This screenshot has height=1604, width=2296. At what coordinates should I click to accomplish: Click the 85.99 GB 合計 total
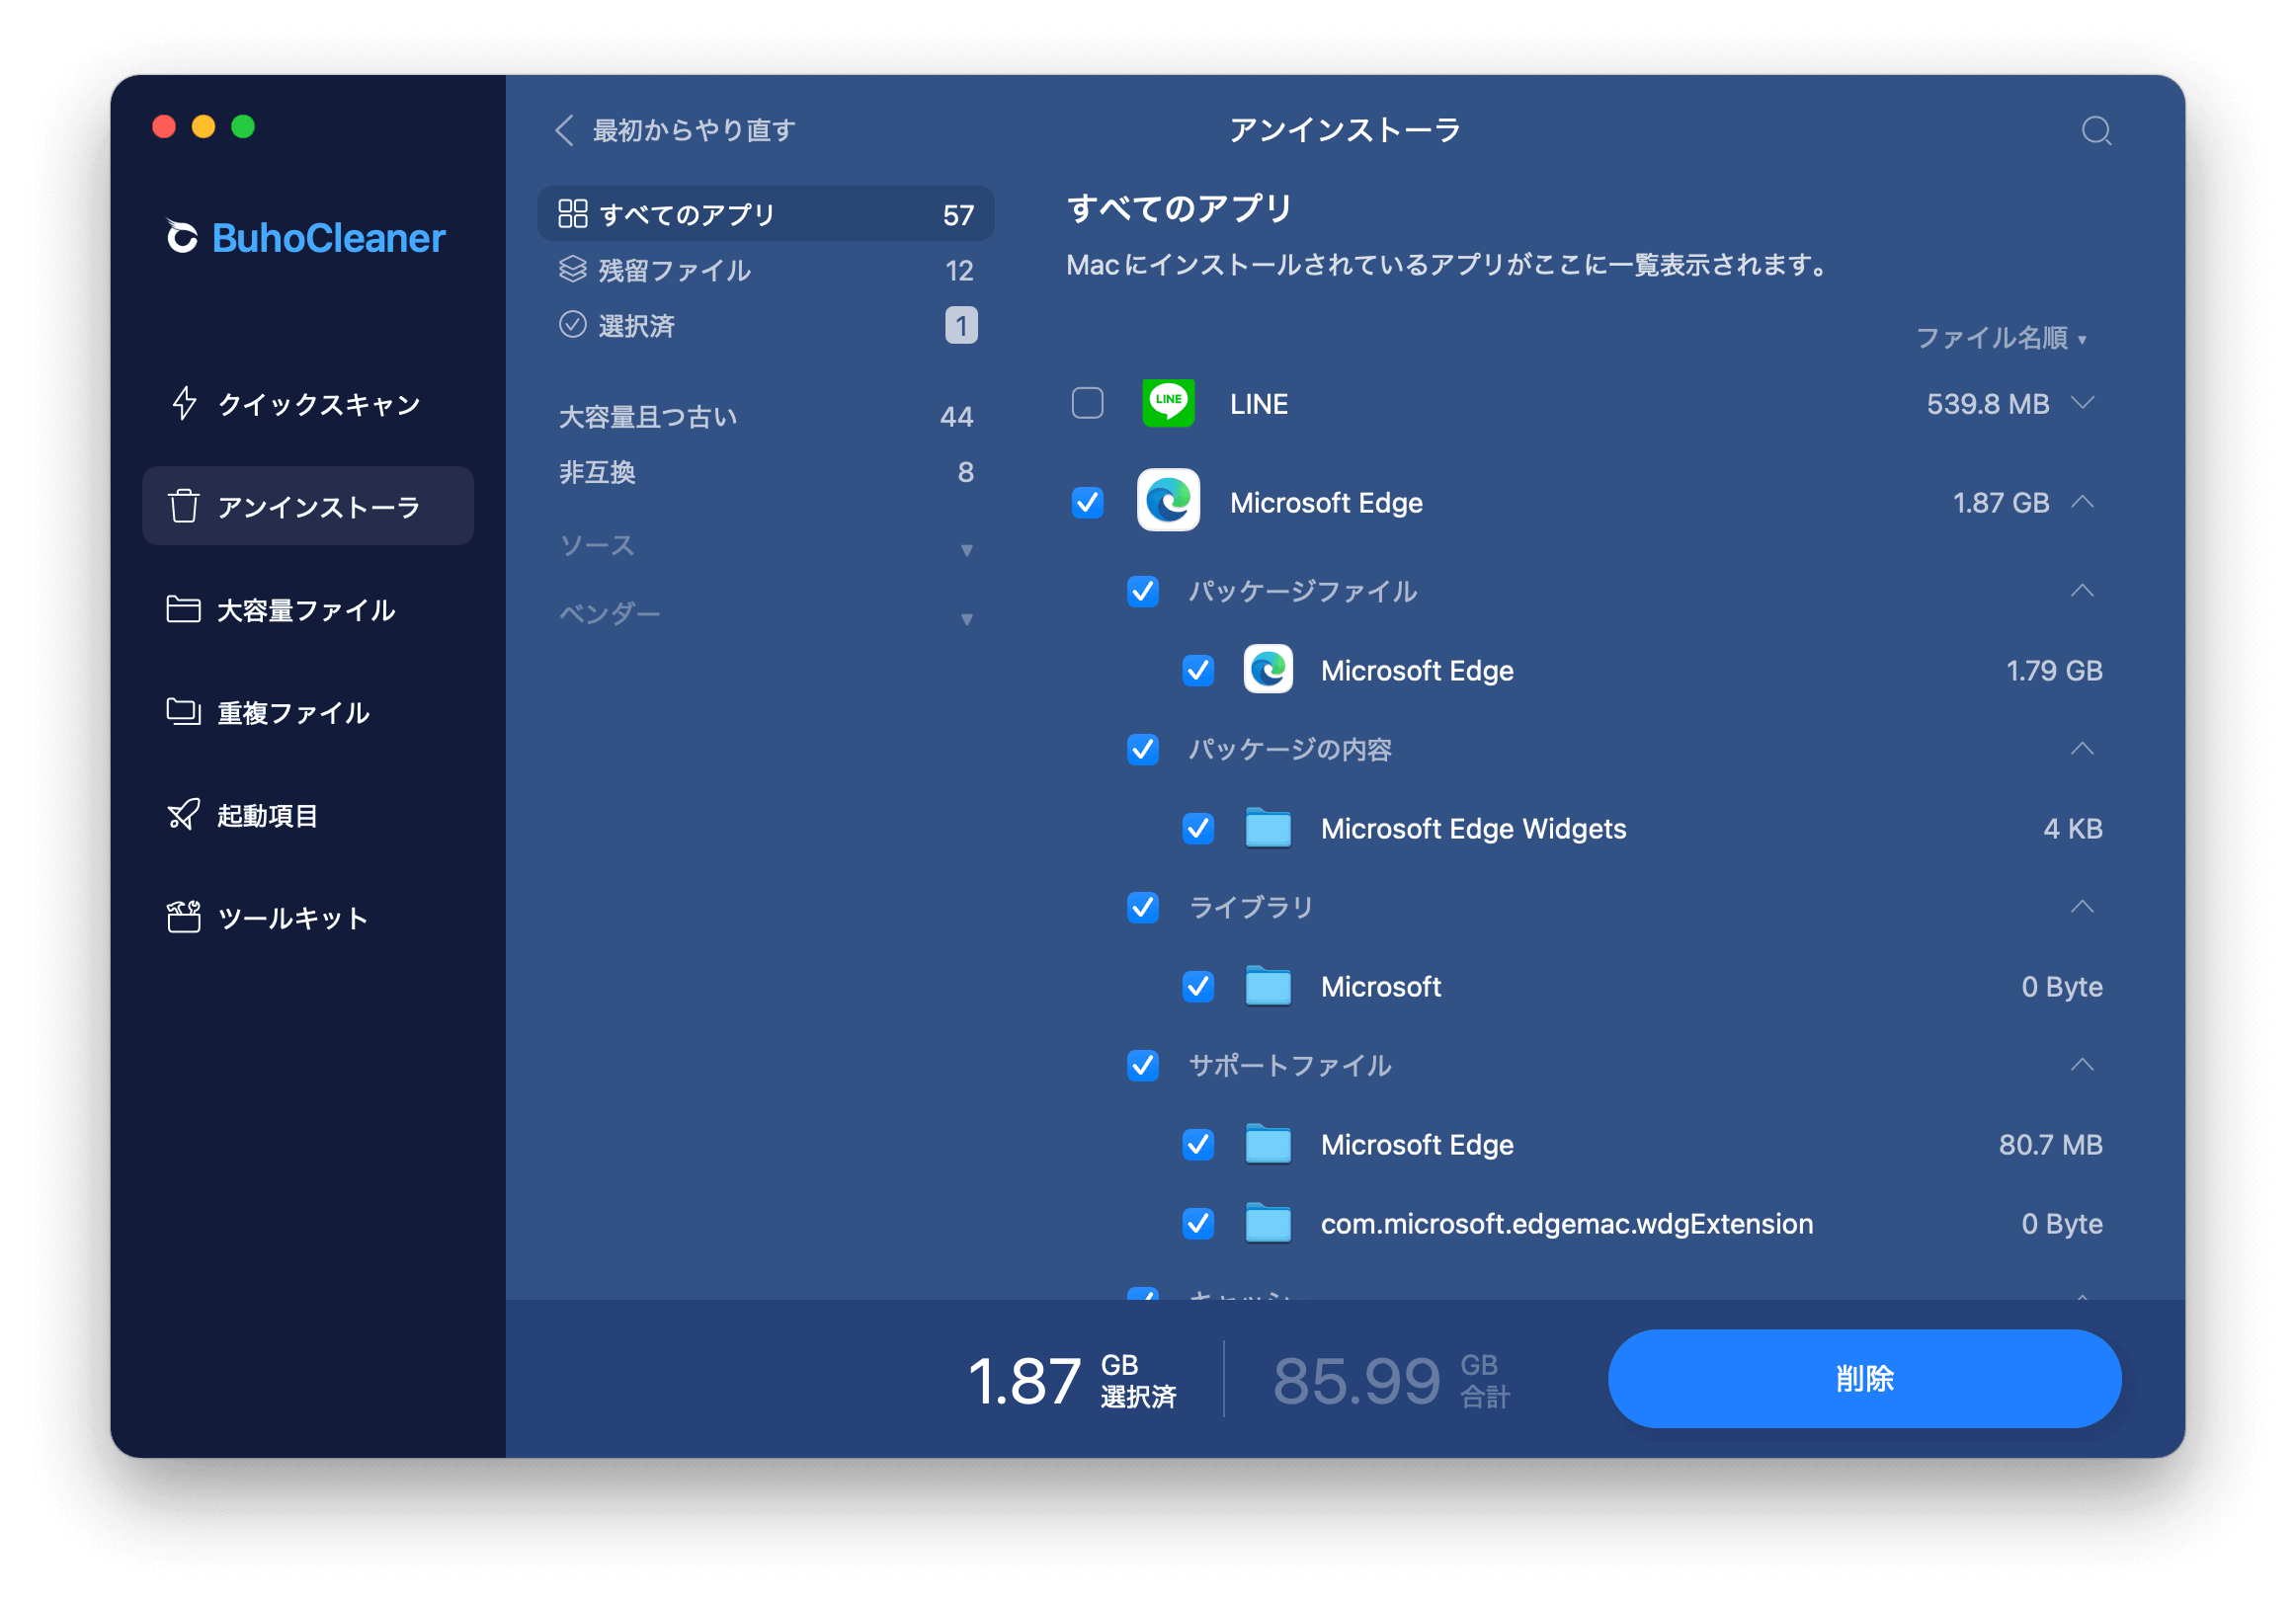tap(1391, 1380)
